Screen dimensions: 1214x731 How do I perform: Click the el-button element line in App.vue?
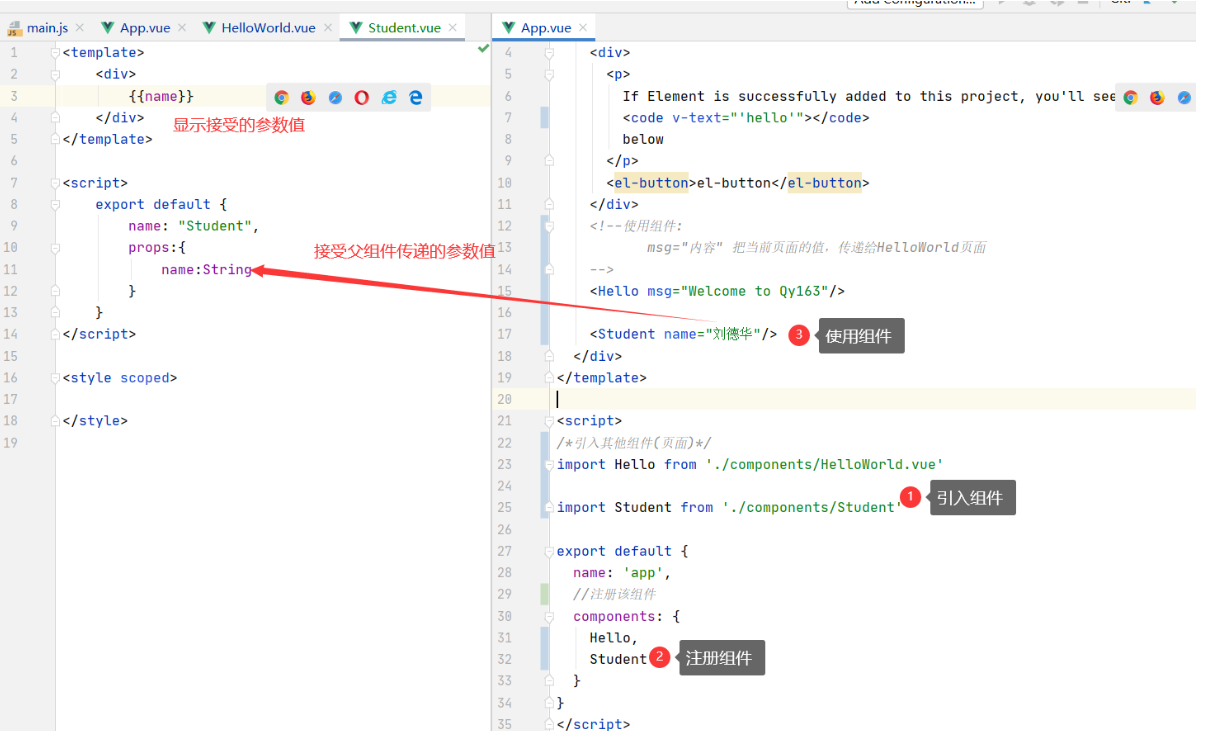(738, 183)
